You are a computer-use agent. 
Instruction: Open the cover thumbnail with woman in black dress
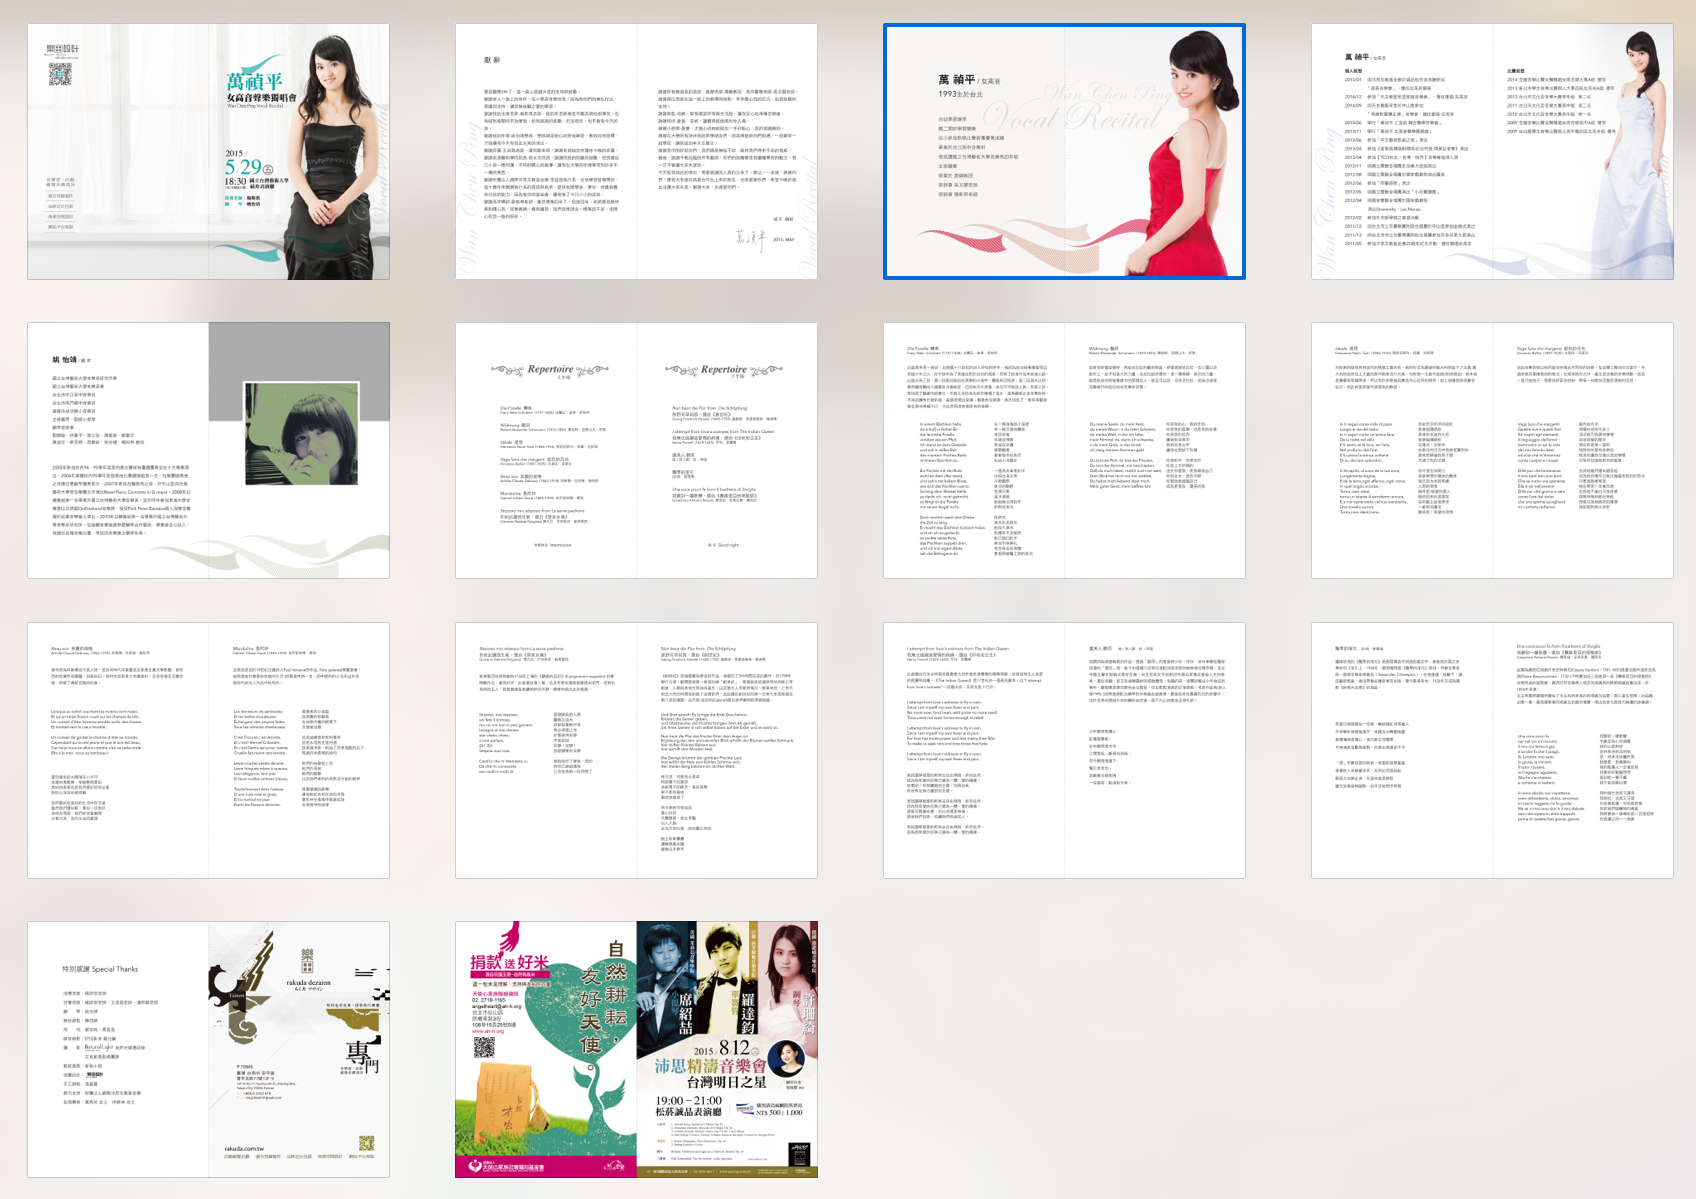[x=208, y=152]
